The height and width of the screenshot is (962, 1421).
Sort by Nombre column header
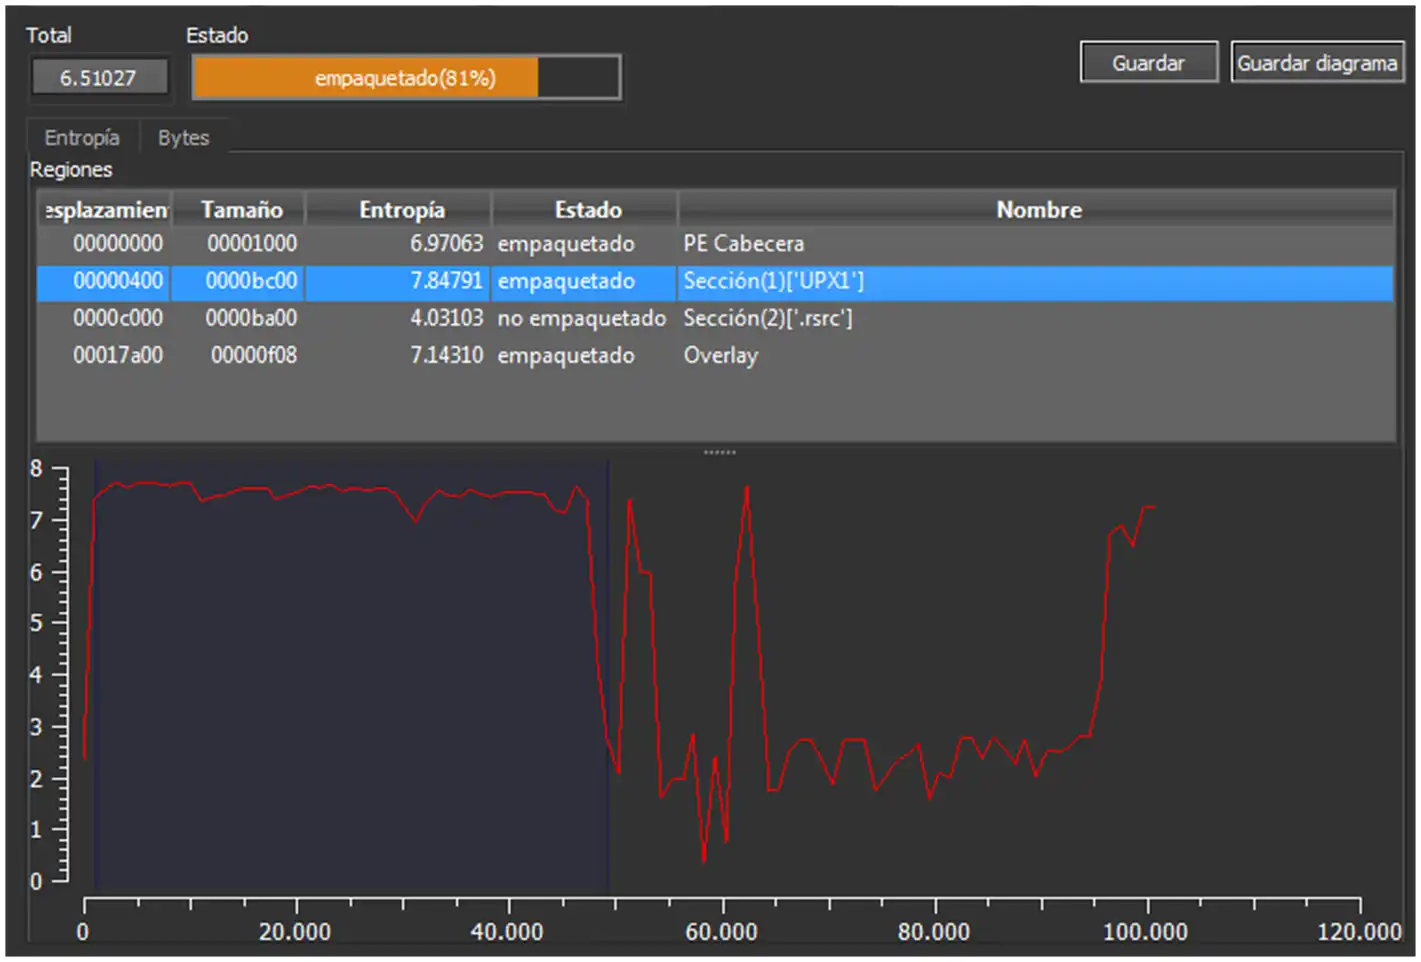click(x=1037, y=210)
